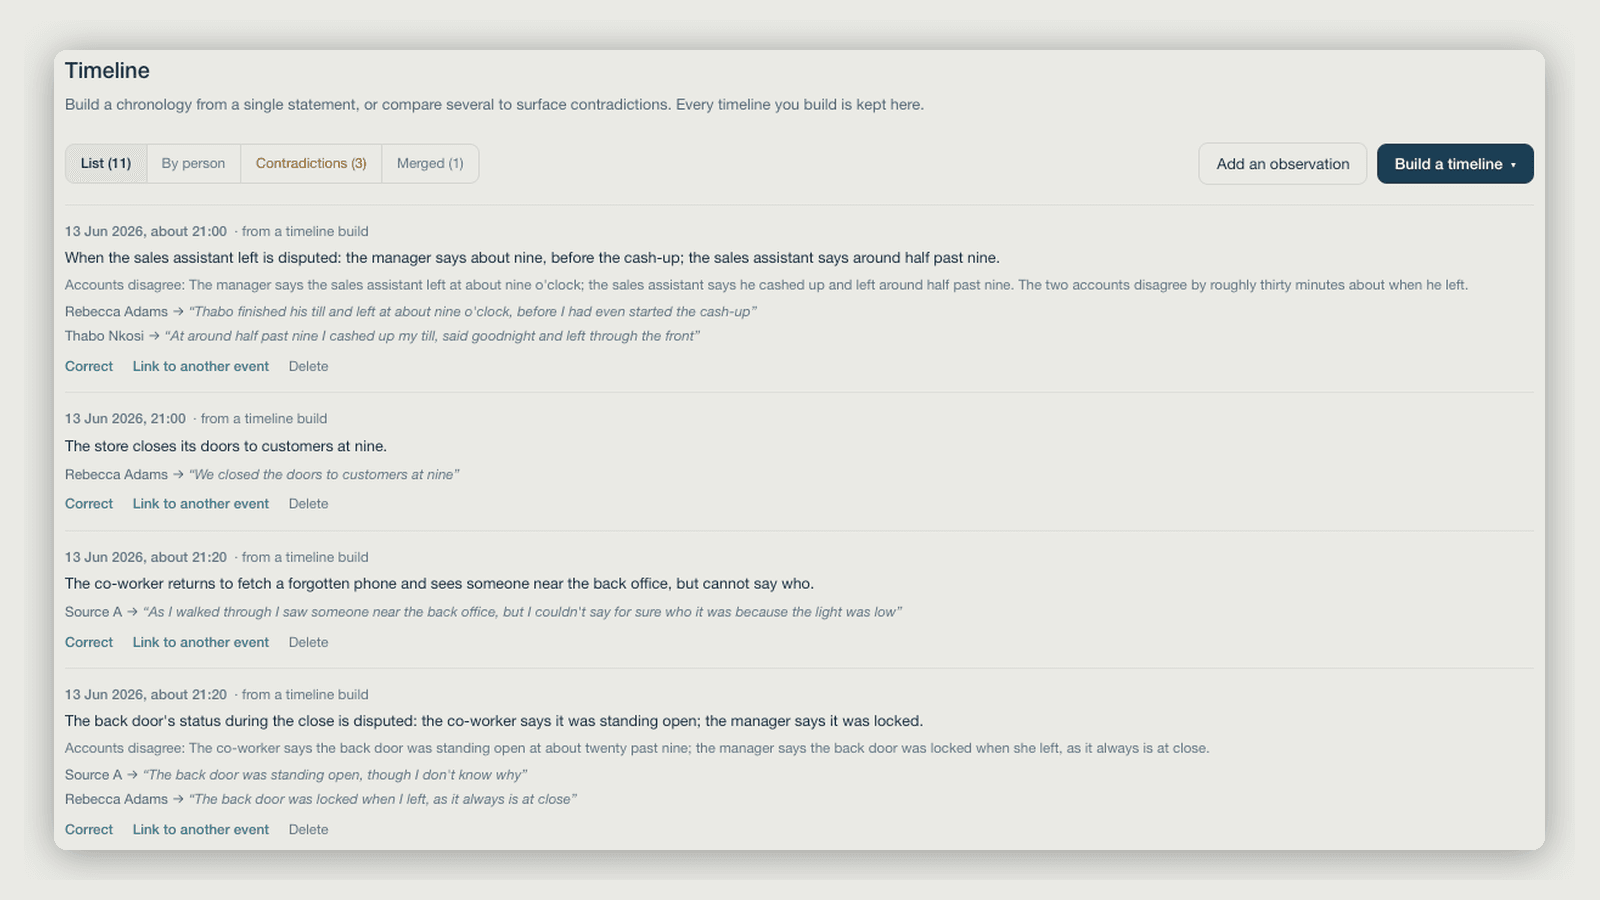1600x900 pixels.
Task: Delete the back door status event
Action: [x=308, y=829]
